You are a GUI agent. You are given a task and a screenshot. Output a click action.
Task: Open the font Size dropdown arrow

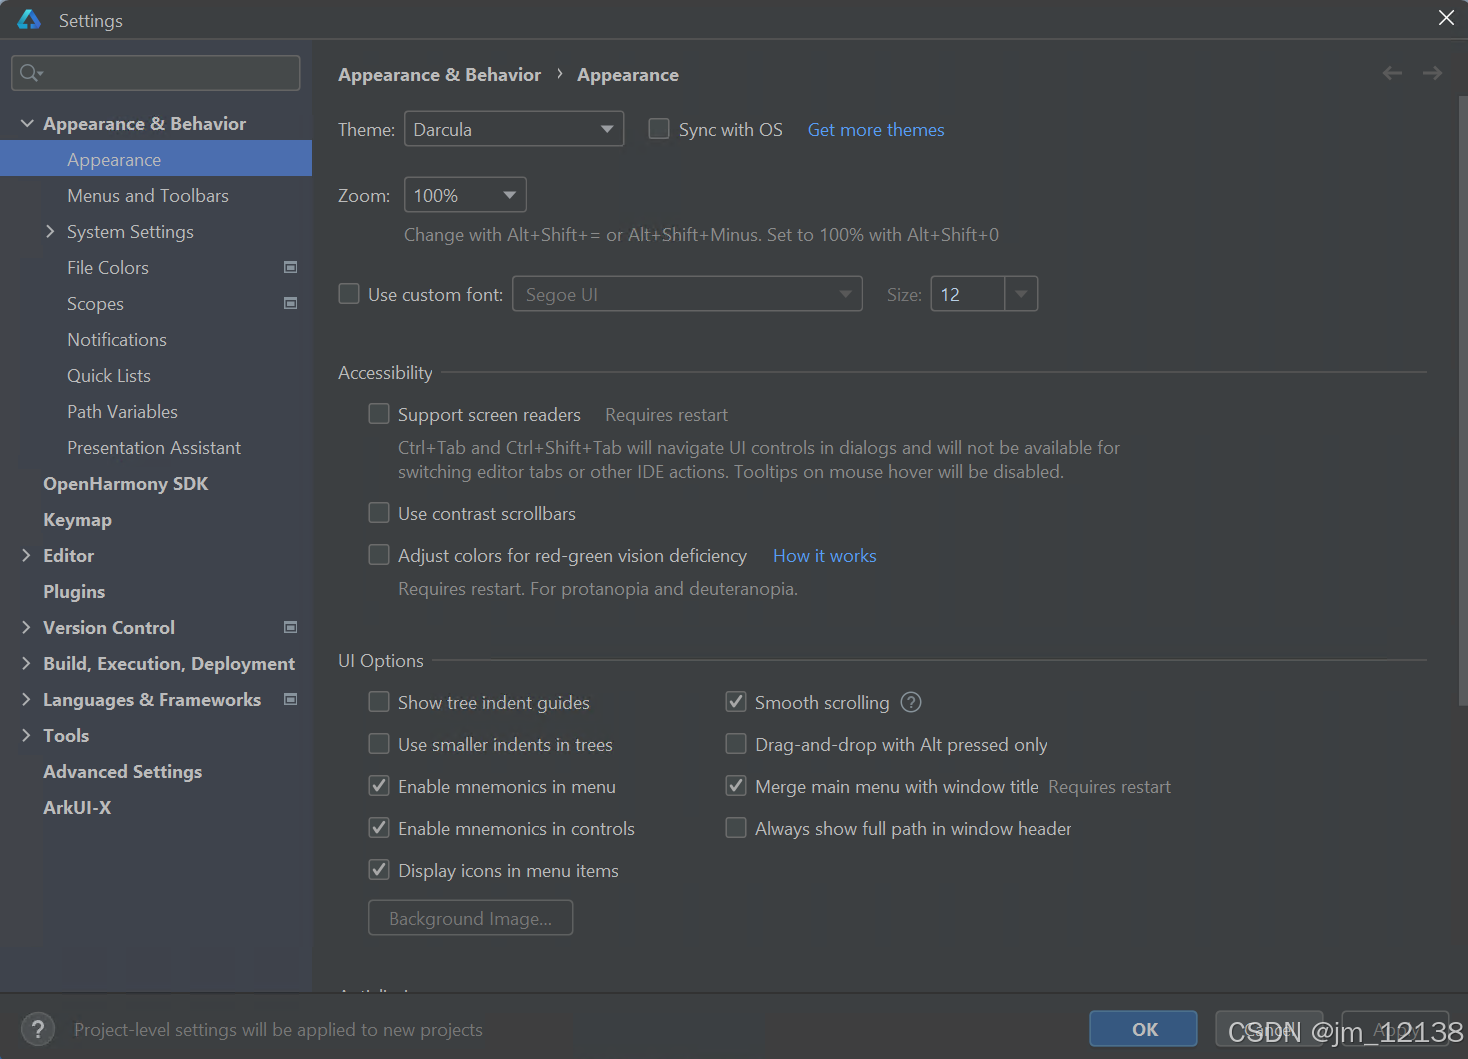pos(1021,294)
